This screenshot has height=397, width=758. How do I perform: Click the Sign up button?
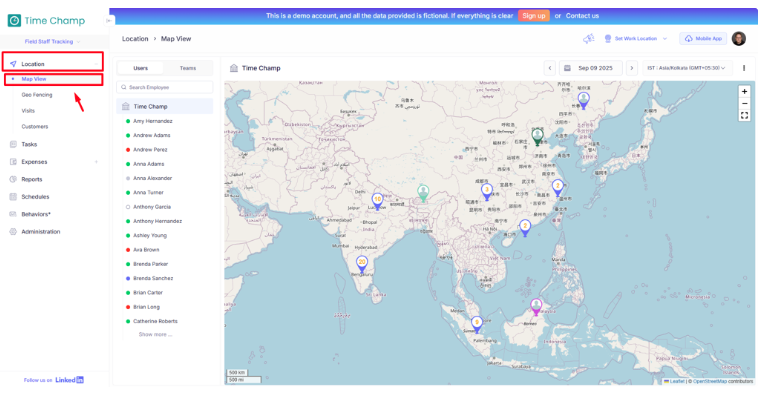534,15
